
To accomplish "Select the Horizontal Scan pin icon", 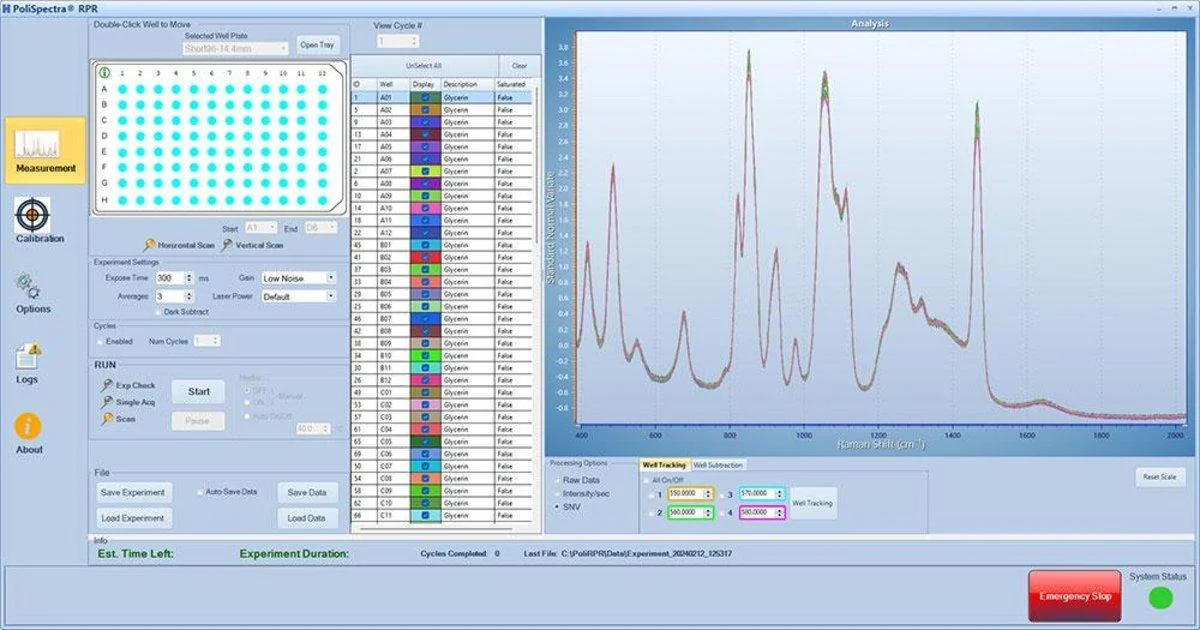I will pyautogui.click(x=149, y=245).
